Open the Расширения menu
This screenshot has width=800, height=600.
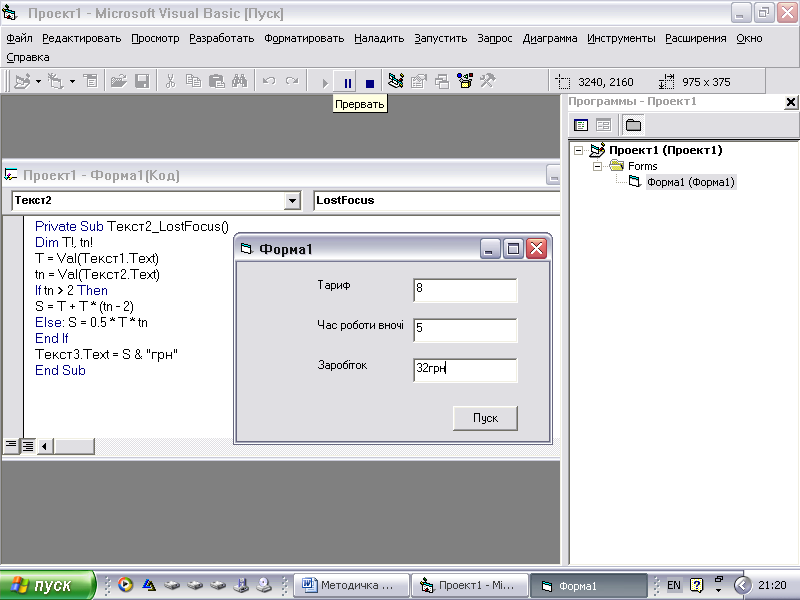[696, 38]
